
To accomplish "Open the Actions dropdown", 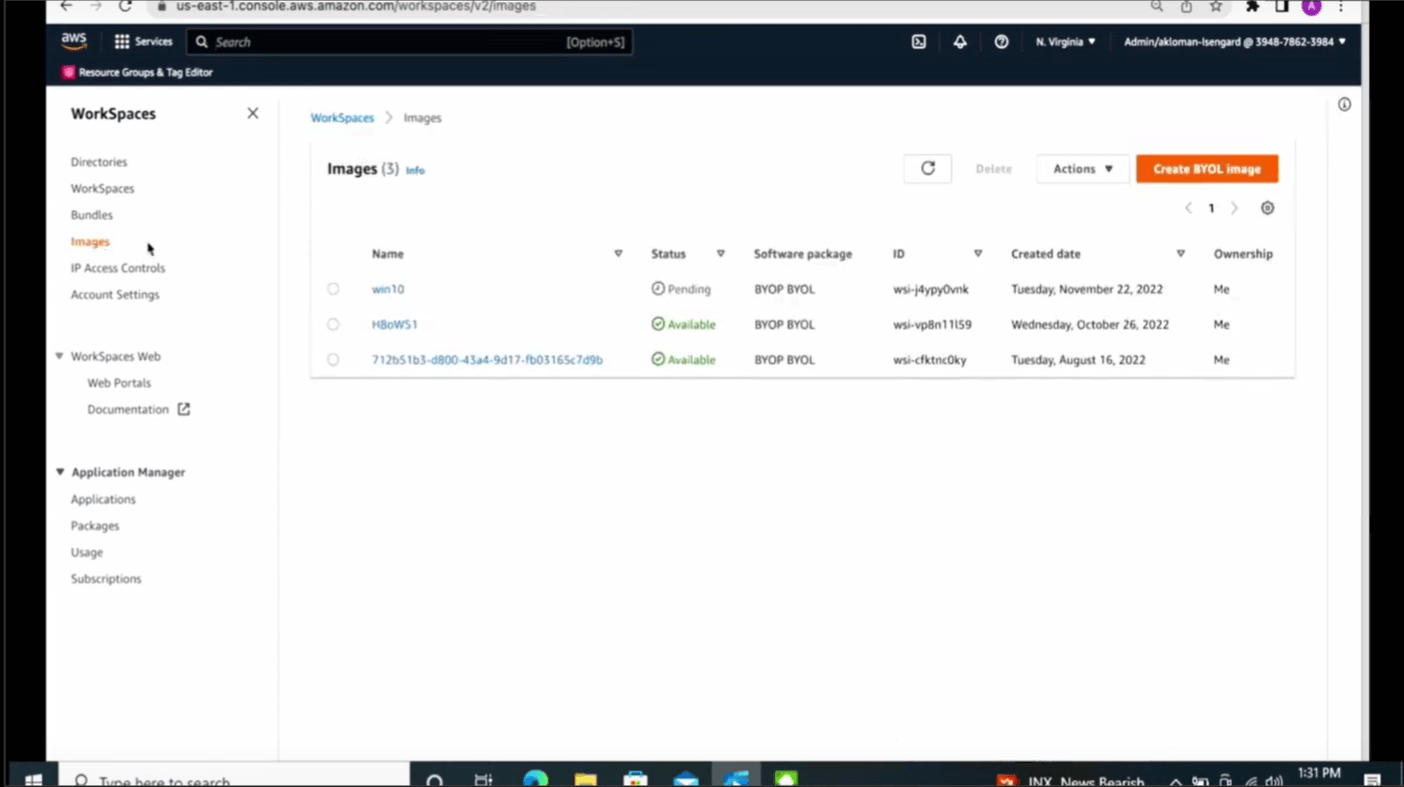I will coord(1082,168).
